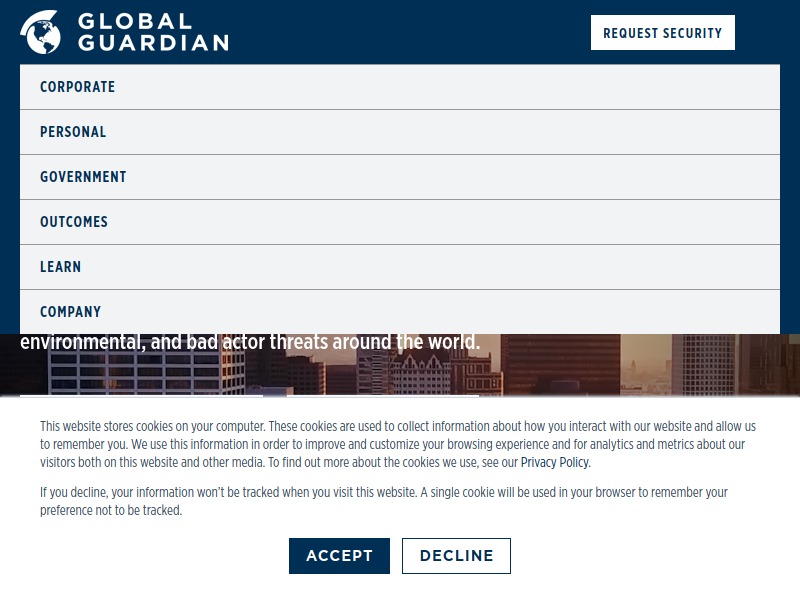Open the Corporate menu item

click(x=78, y=87)
